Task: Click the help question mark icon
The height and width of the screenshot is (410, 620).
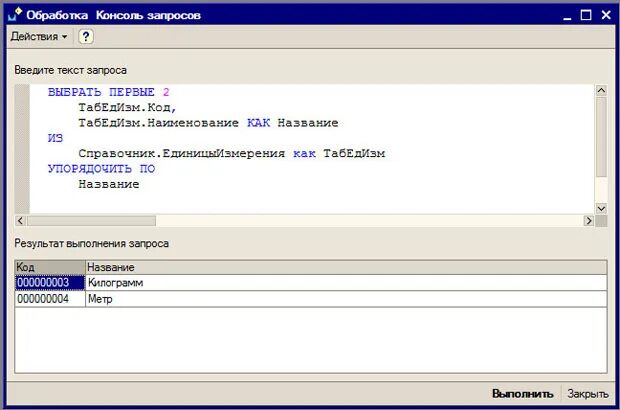Action: [86, 36]
